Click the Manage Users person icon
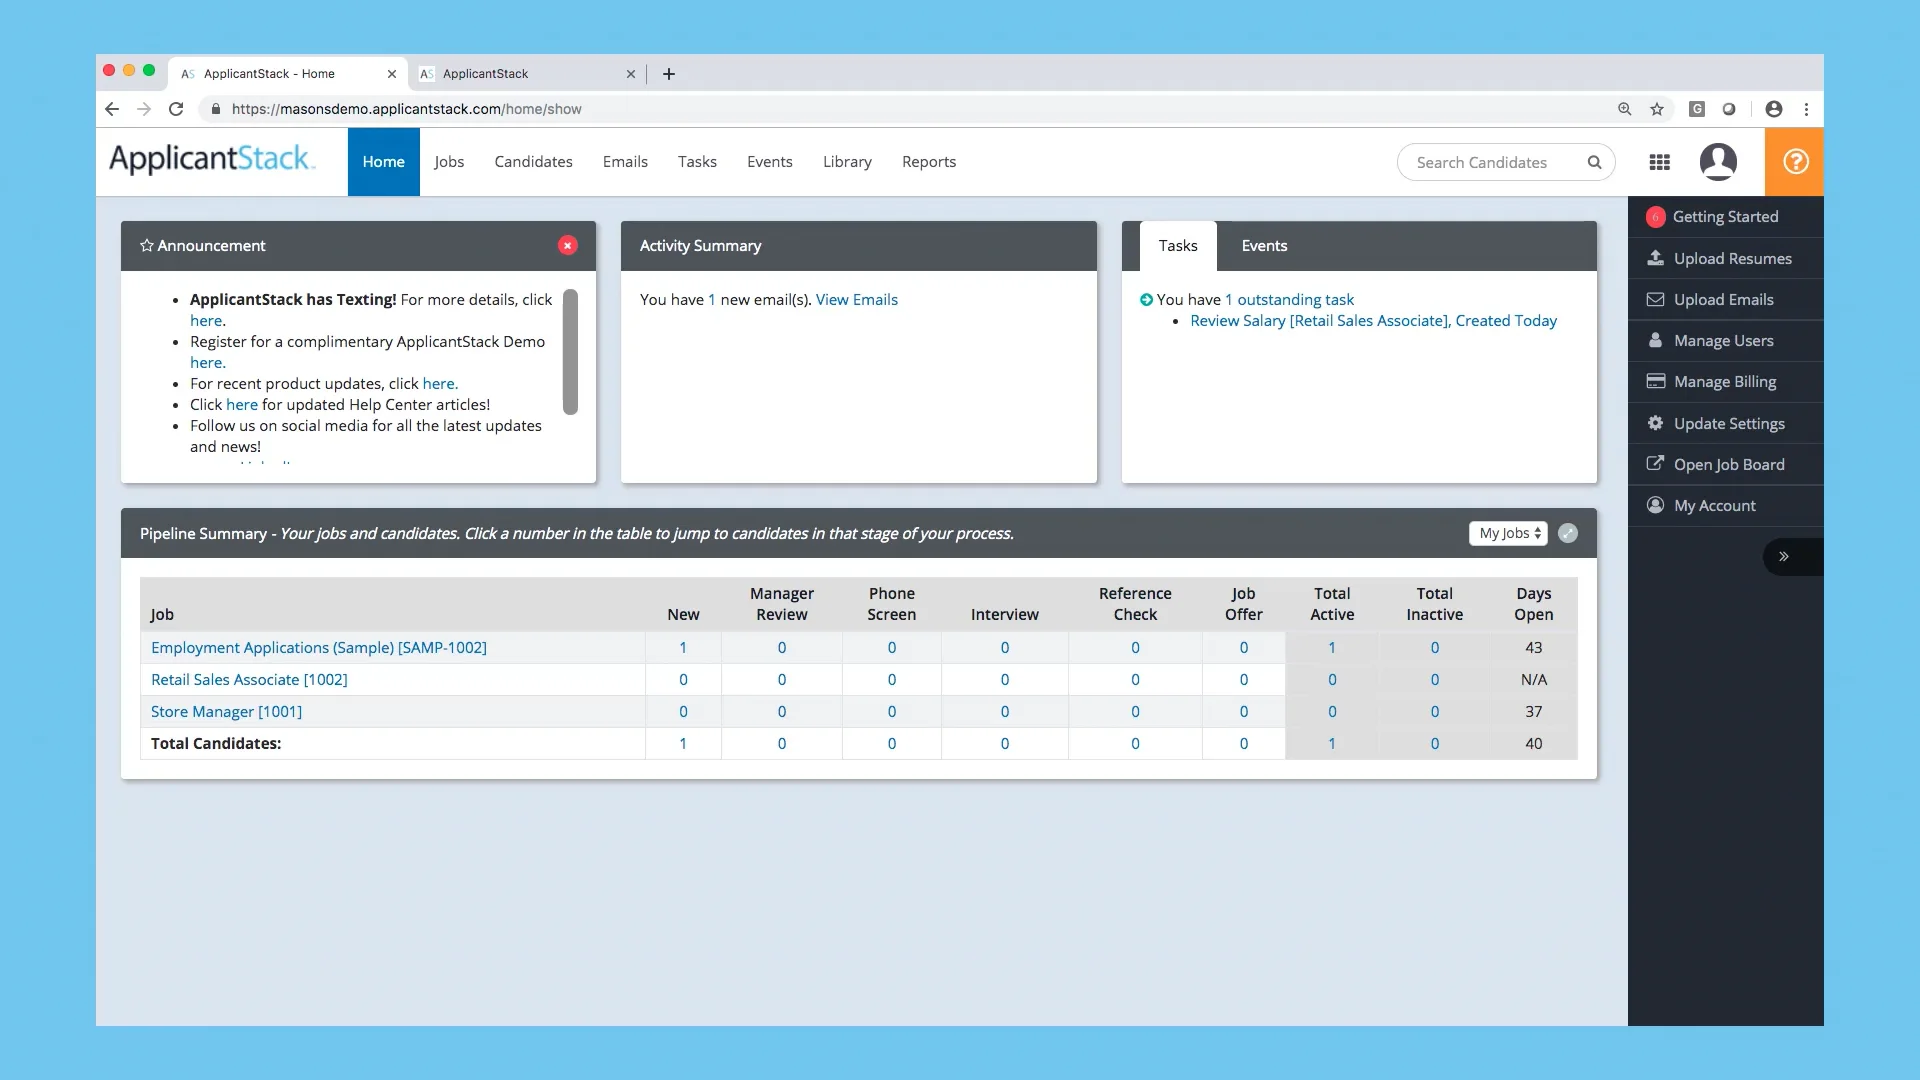 pyautogui.click(x=1656, y=340)
